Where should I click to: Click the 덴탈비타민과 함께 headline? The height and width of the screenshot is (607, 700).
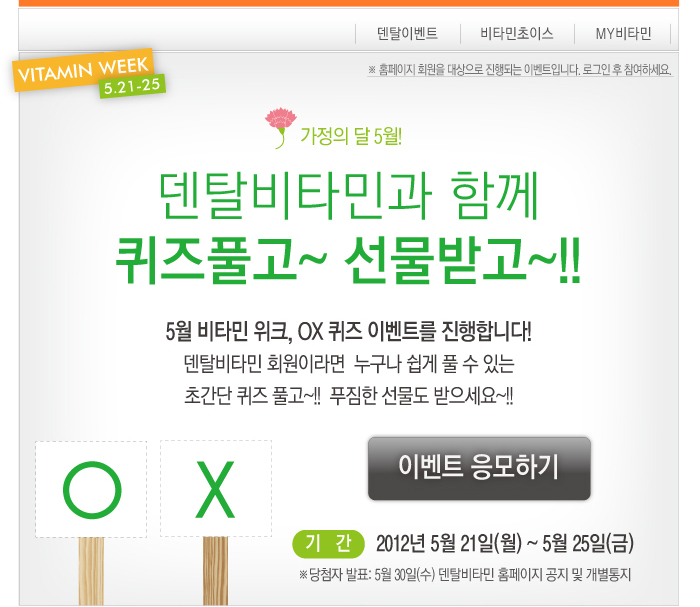tap(349, 195)
